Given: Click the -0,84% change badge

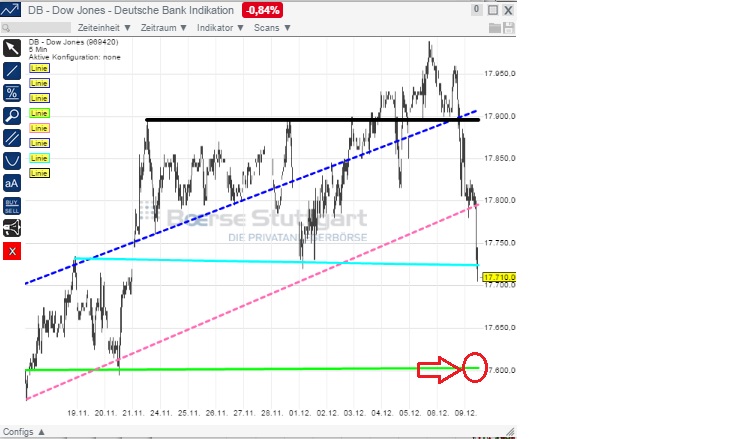Looking at the screenshot, I should (x=262, y=10).
